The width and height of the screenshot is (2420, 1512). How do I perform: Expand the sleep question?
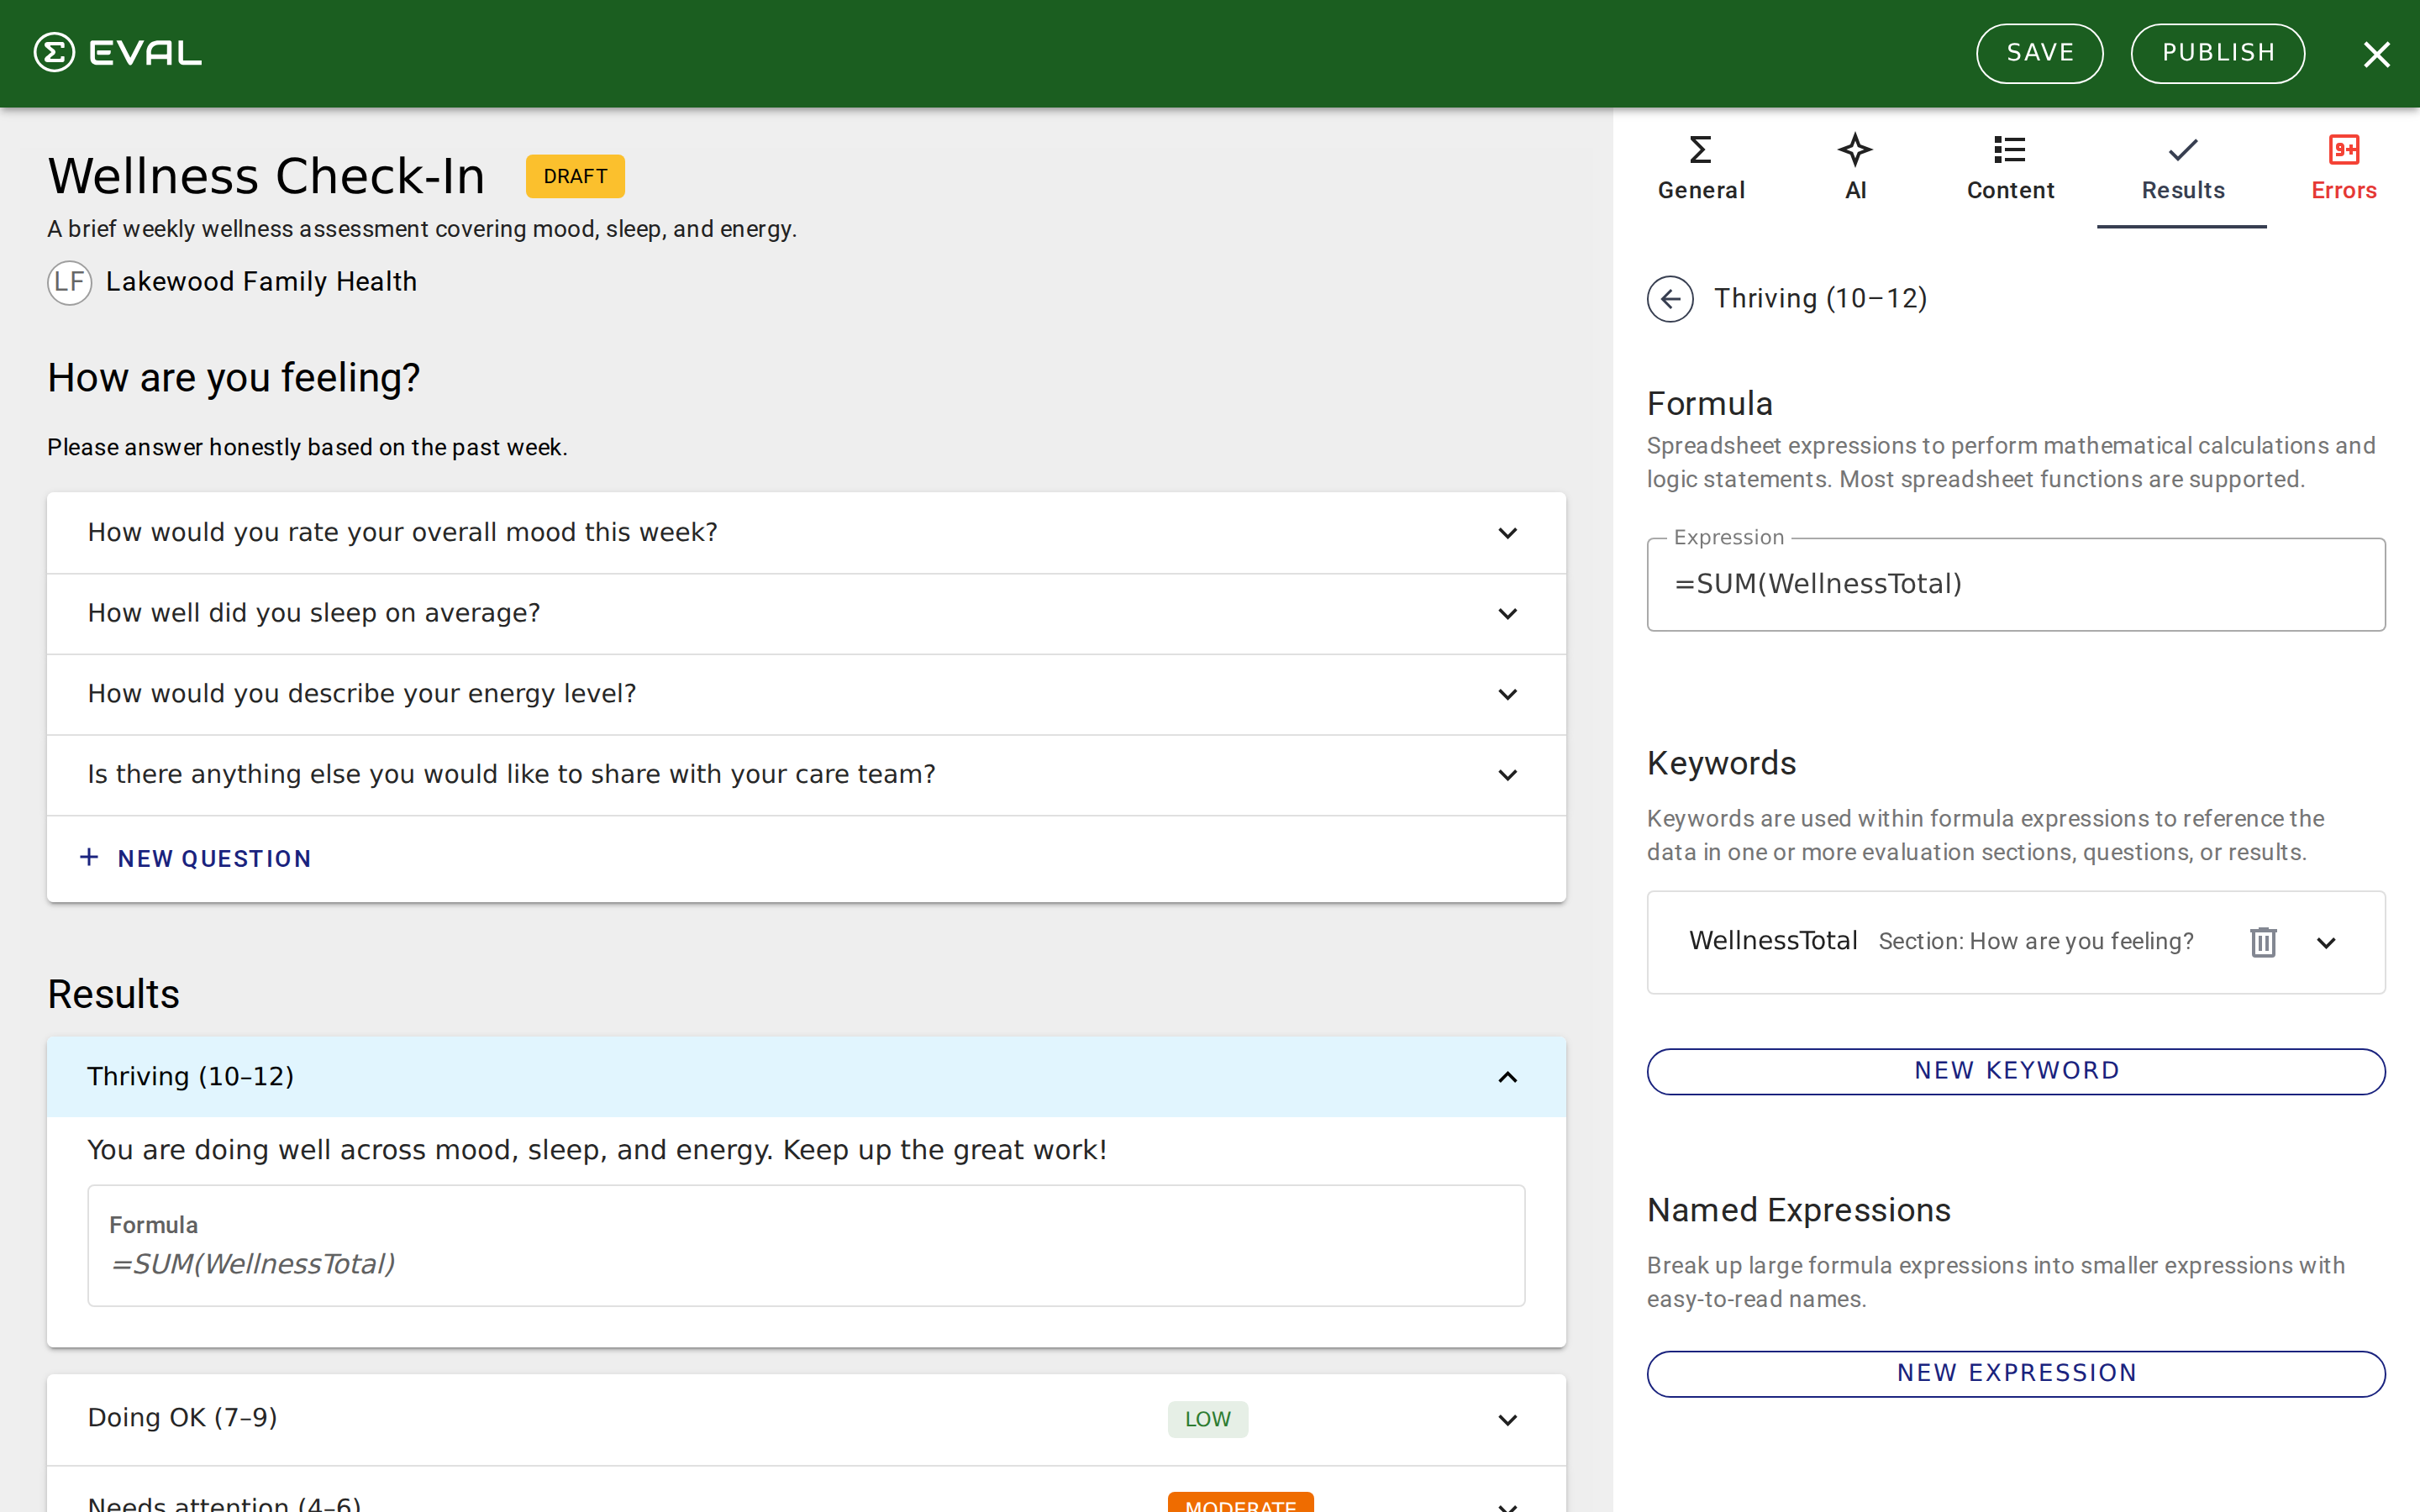[1507, 613]
